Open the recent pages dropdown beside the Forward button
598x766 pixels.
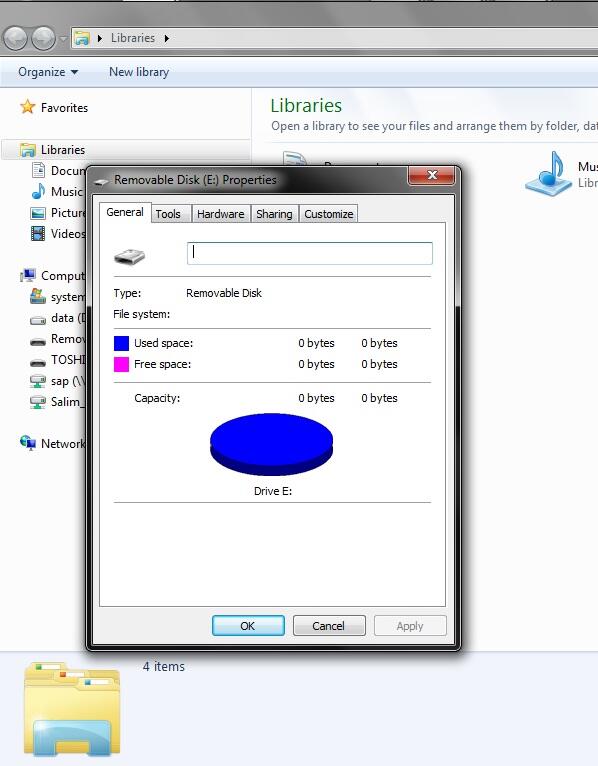[x=64, y=38]
